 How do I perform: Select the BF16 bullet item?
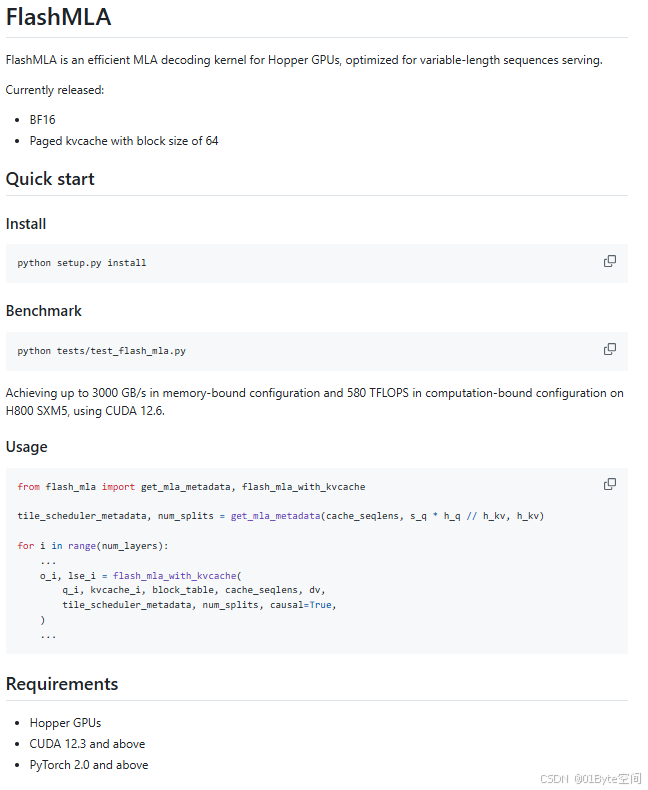[42, 120]
